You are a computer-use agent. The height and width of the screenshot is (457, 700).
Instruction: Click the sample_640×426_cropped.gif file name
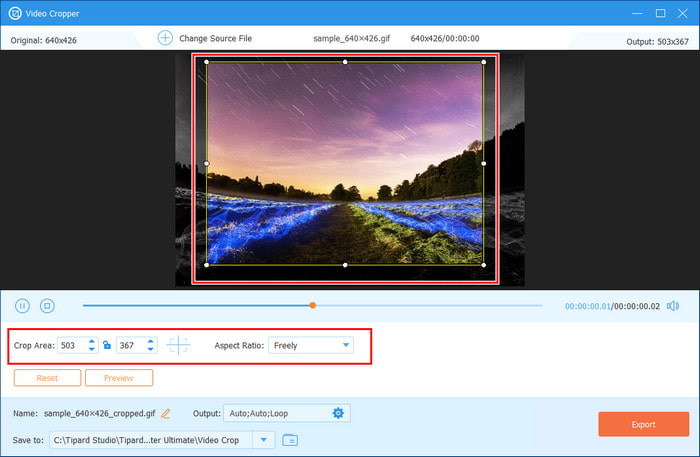tap(100, 413)
